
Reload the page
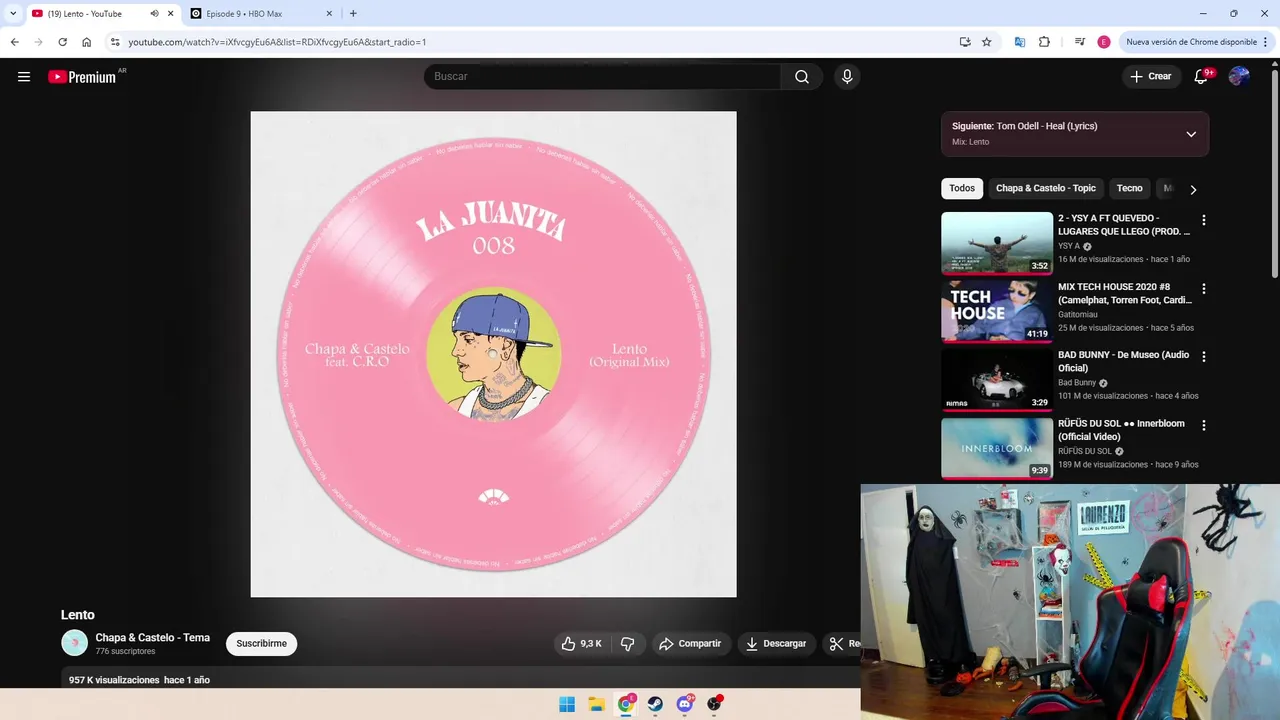[x=62, y=42]
